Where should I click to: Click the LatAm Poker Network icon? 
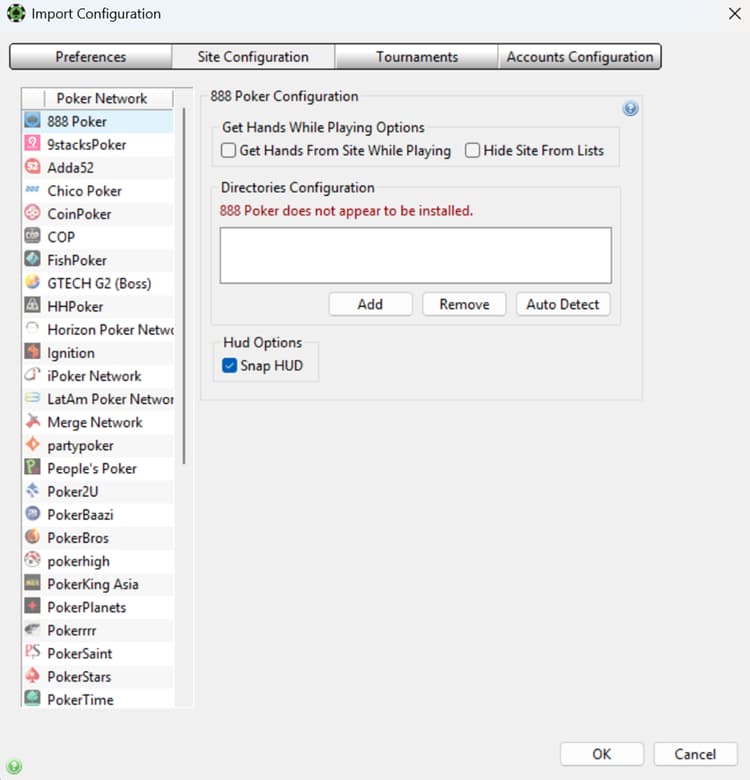pyautogui.click(x=32, y=398)
